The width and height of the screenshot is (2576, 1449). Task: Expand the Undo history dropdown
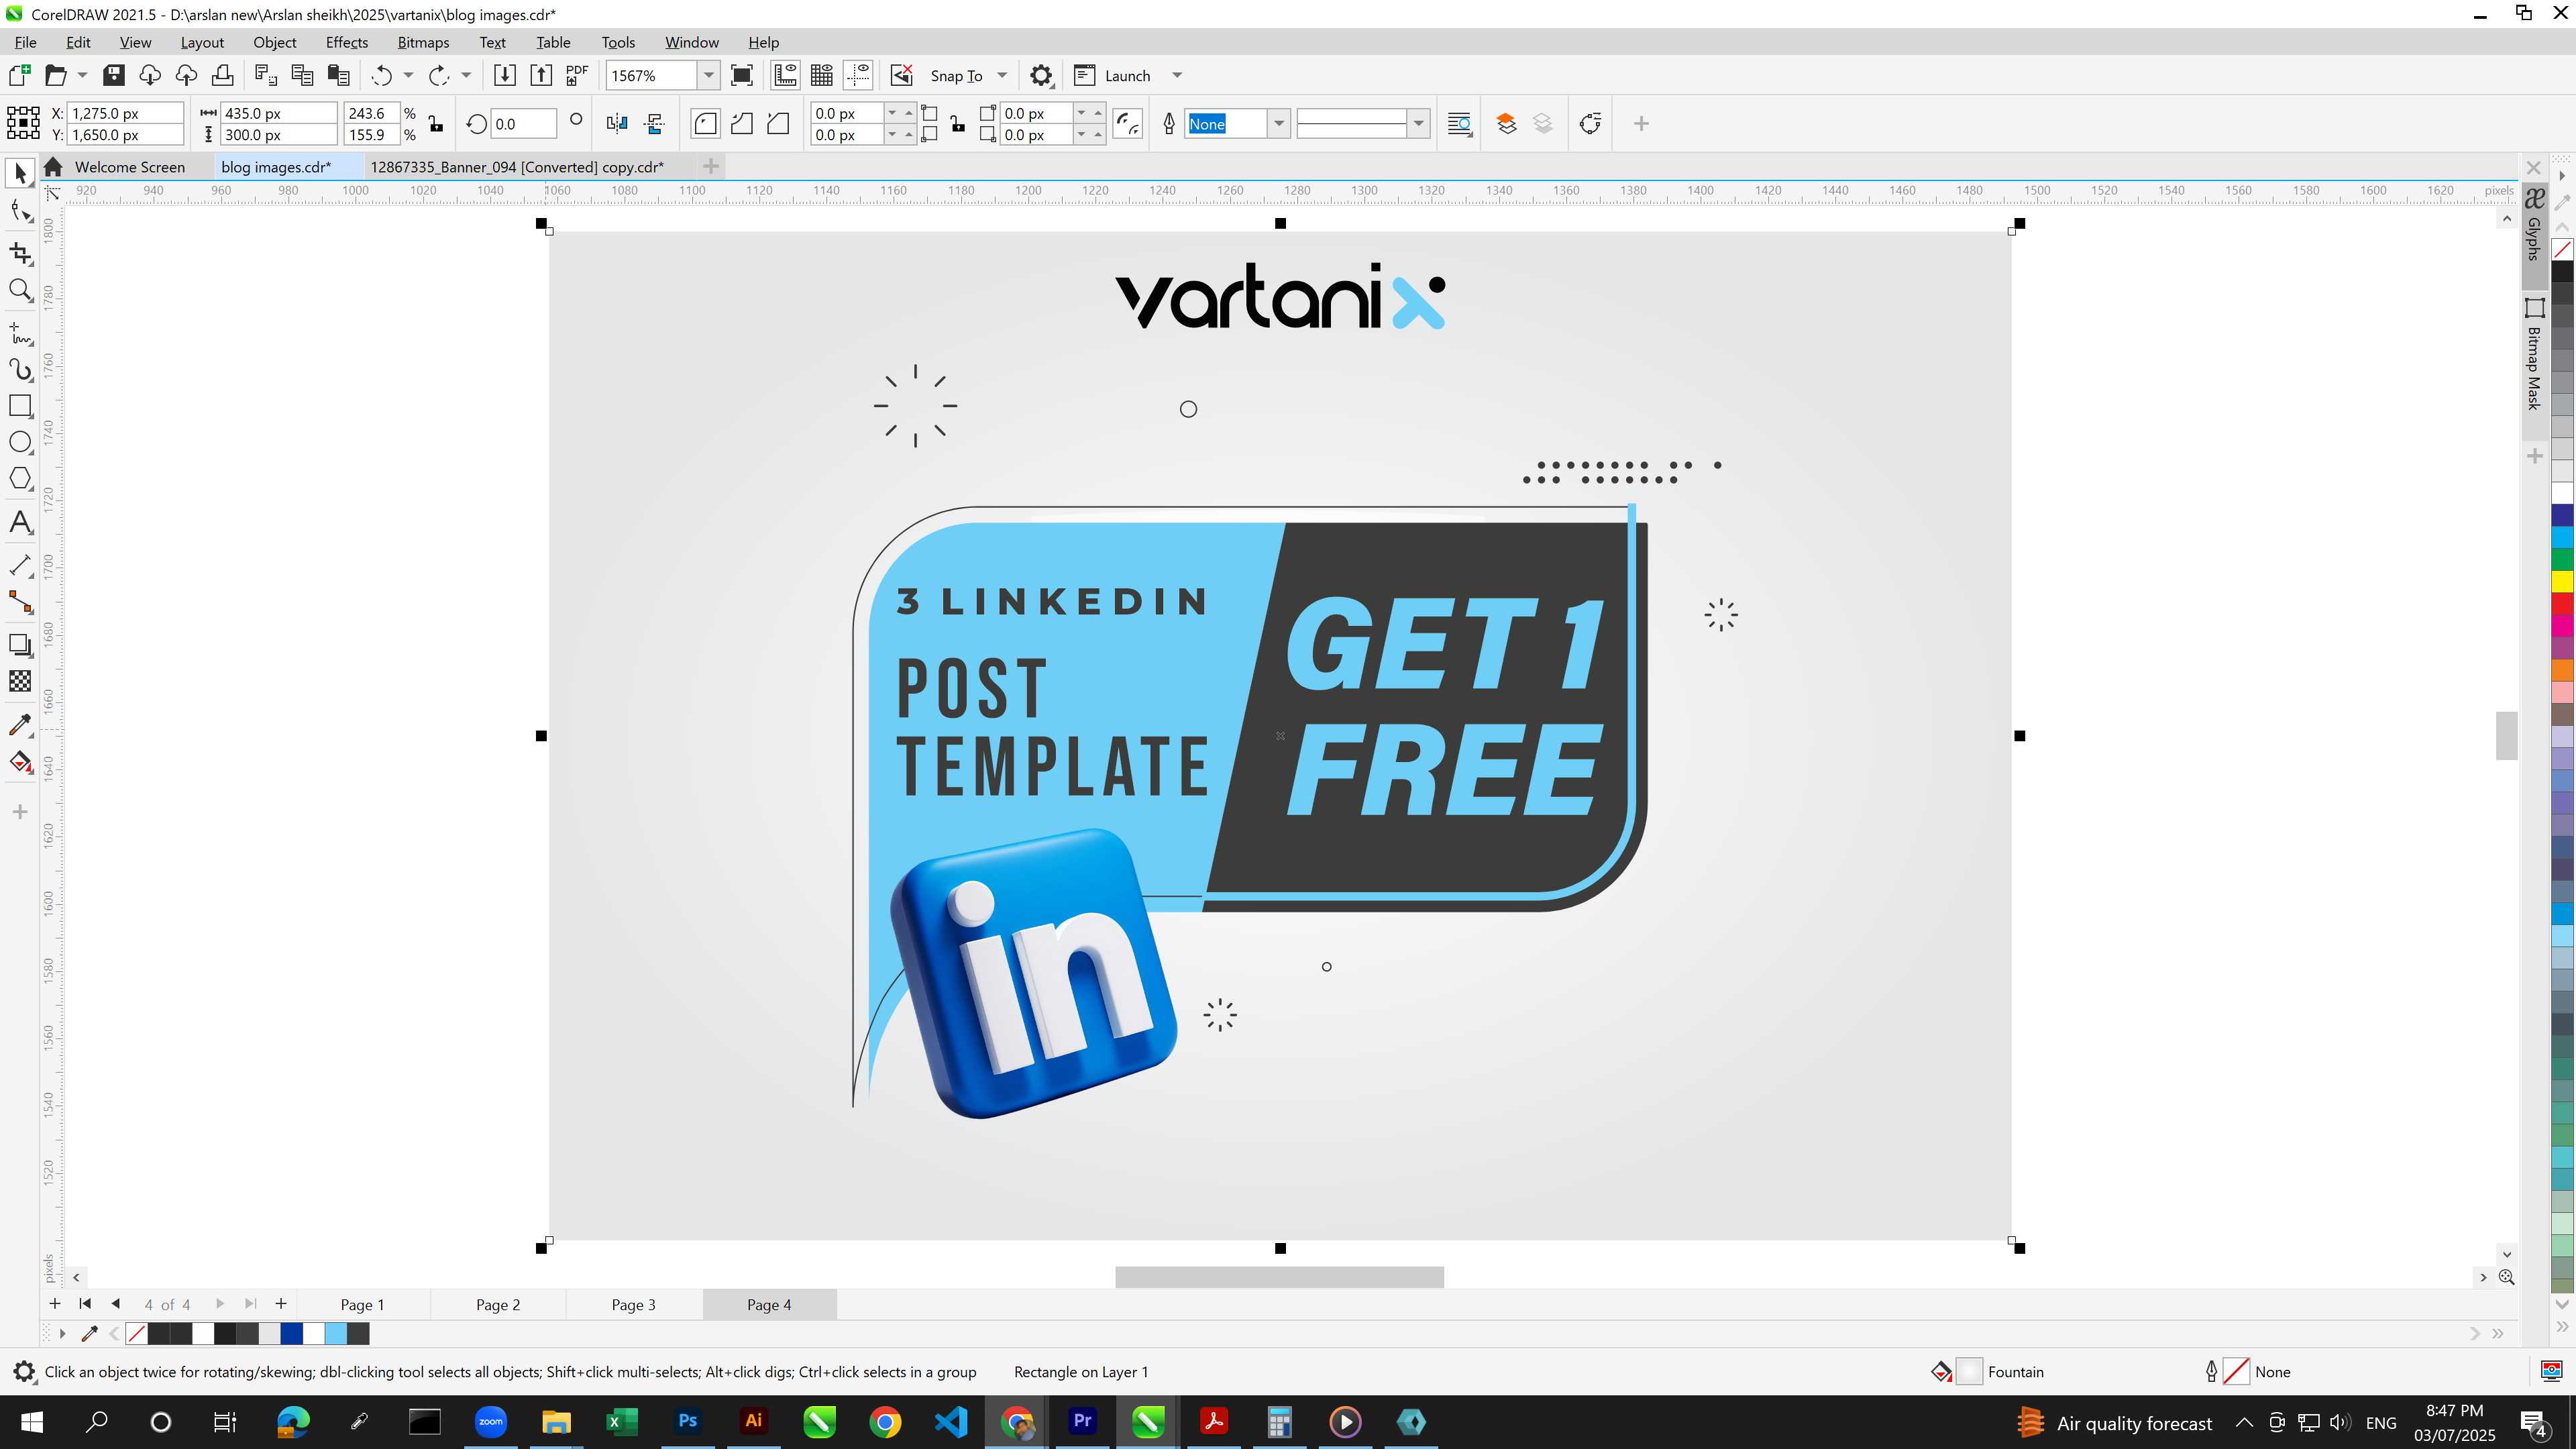(x=408, y=75)
